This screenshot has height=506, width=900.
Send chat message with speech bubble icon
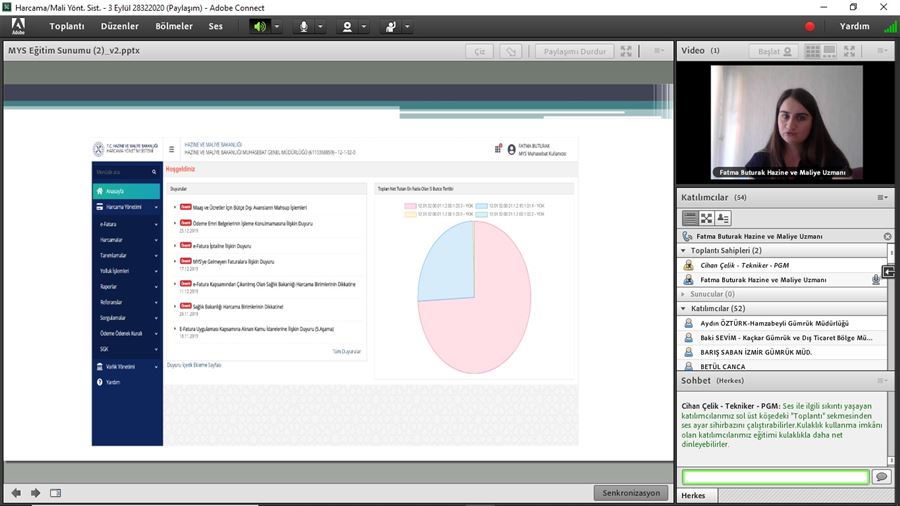tap(880, 477)
